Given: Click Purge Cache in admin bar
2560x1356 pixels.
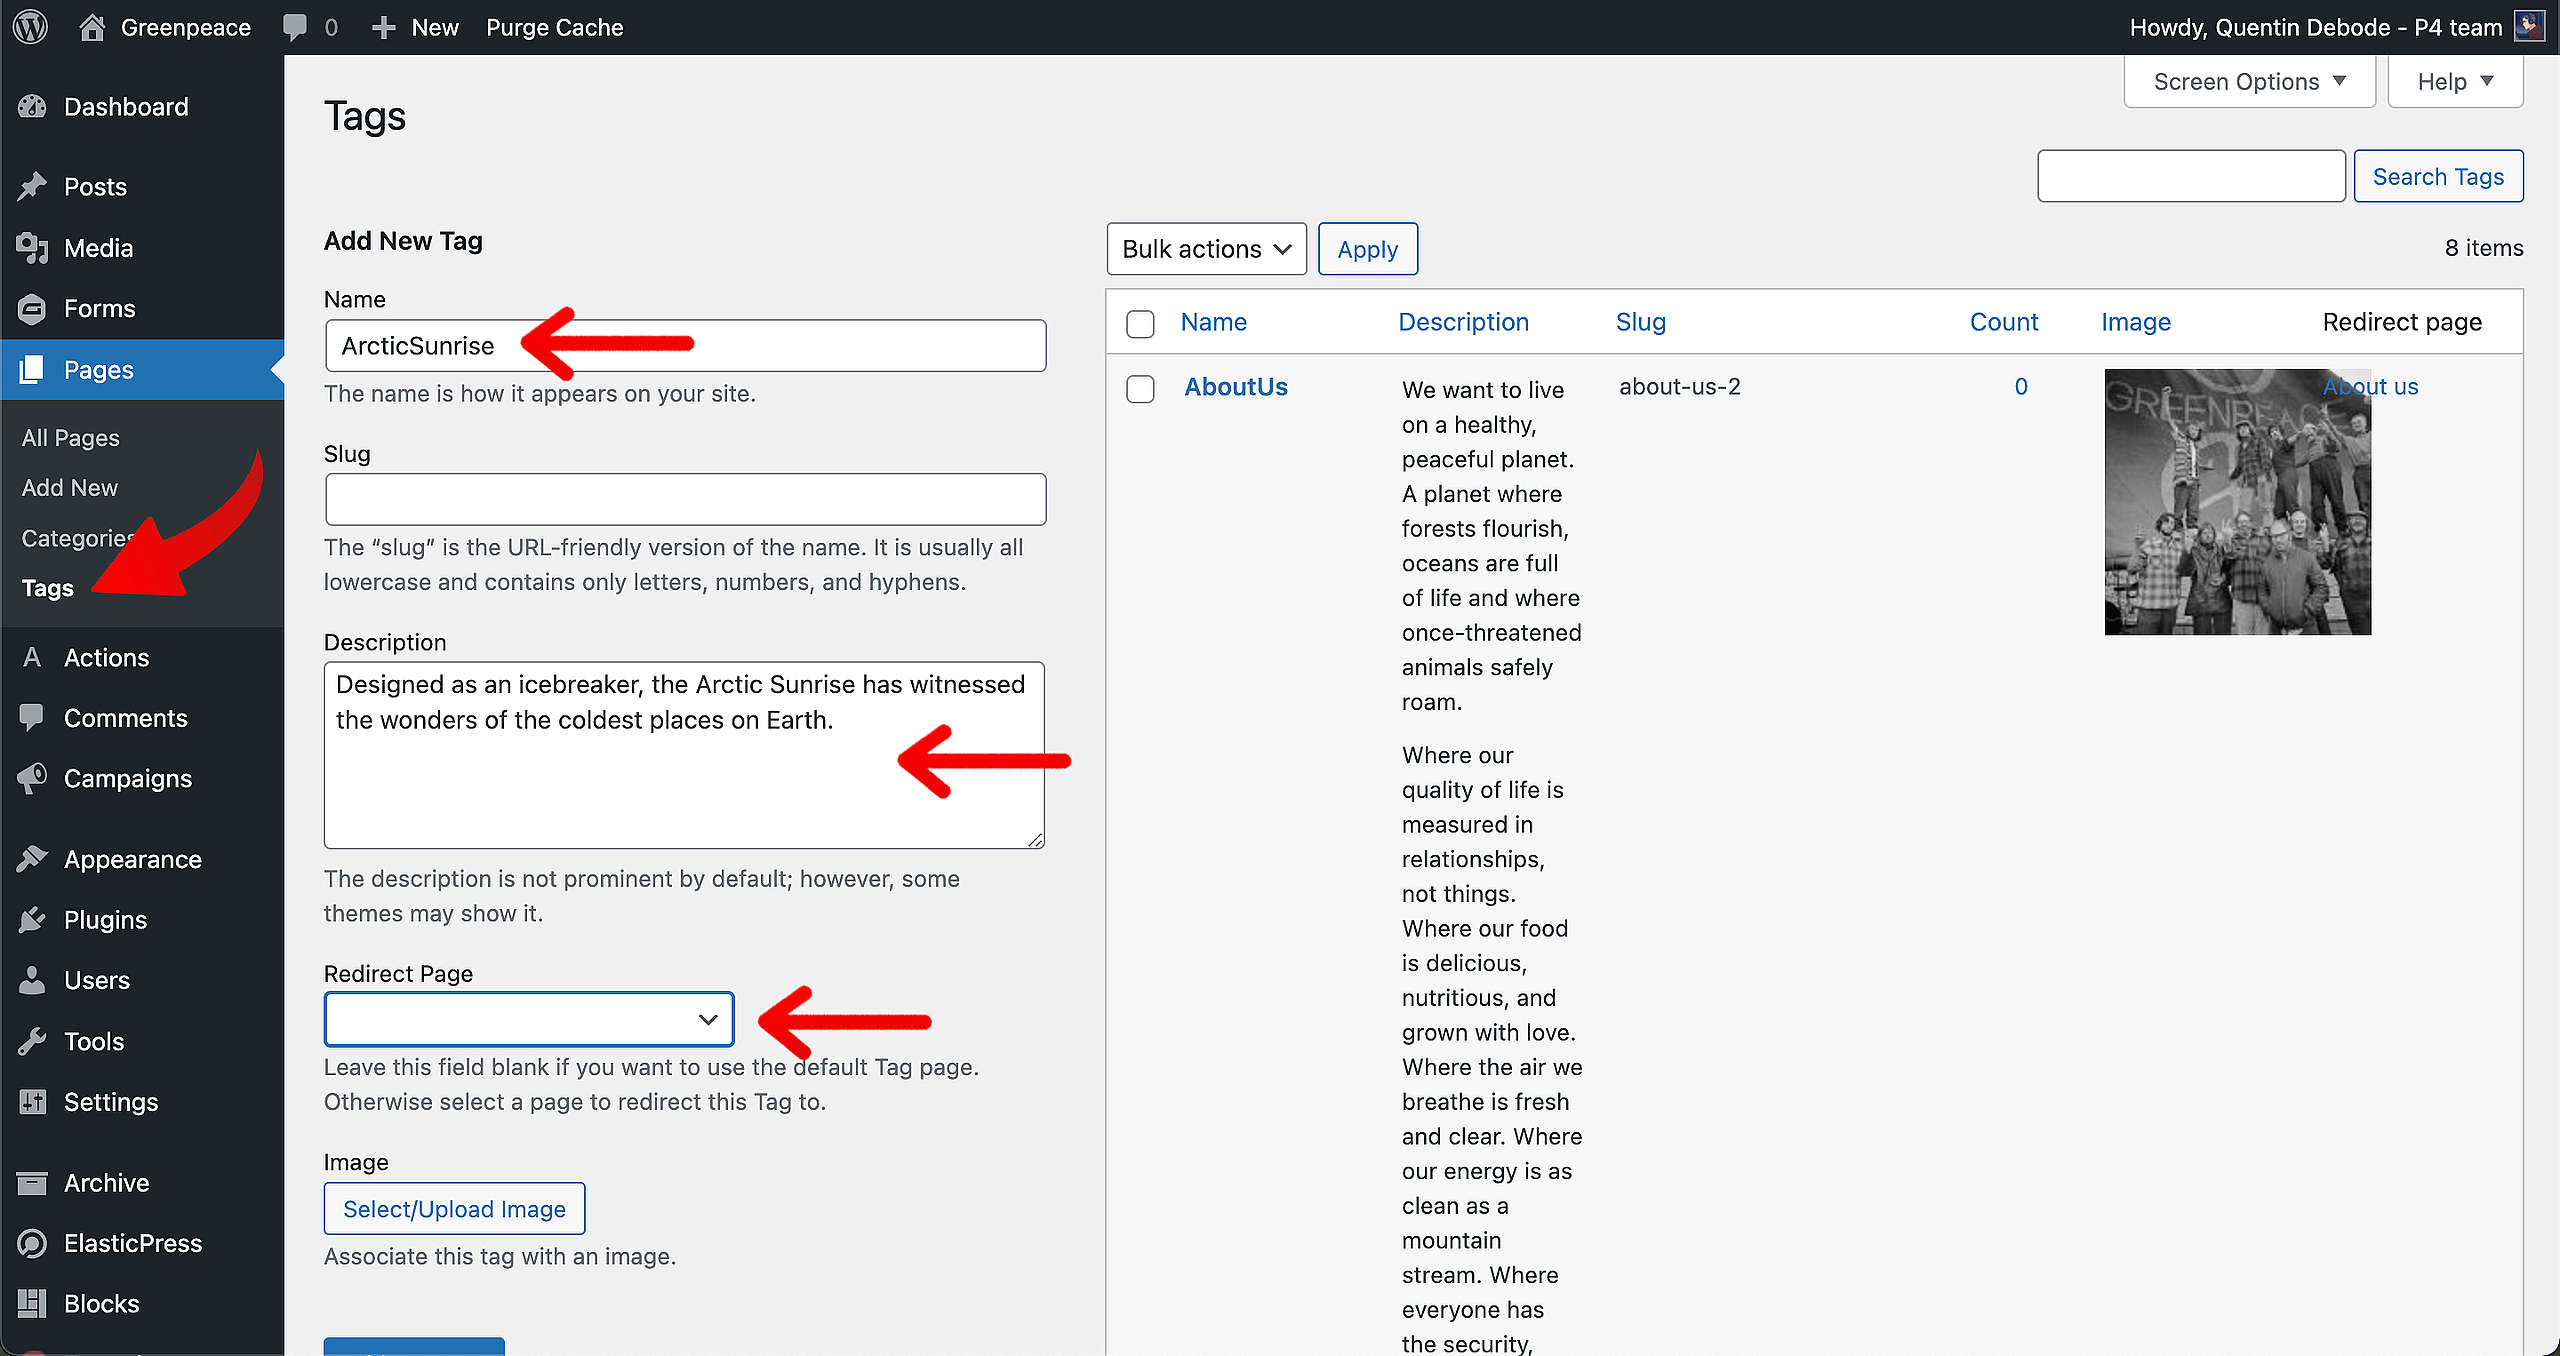Looking at the screenshot, I should 554,27.
